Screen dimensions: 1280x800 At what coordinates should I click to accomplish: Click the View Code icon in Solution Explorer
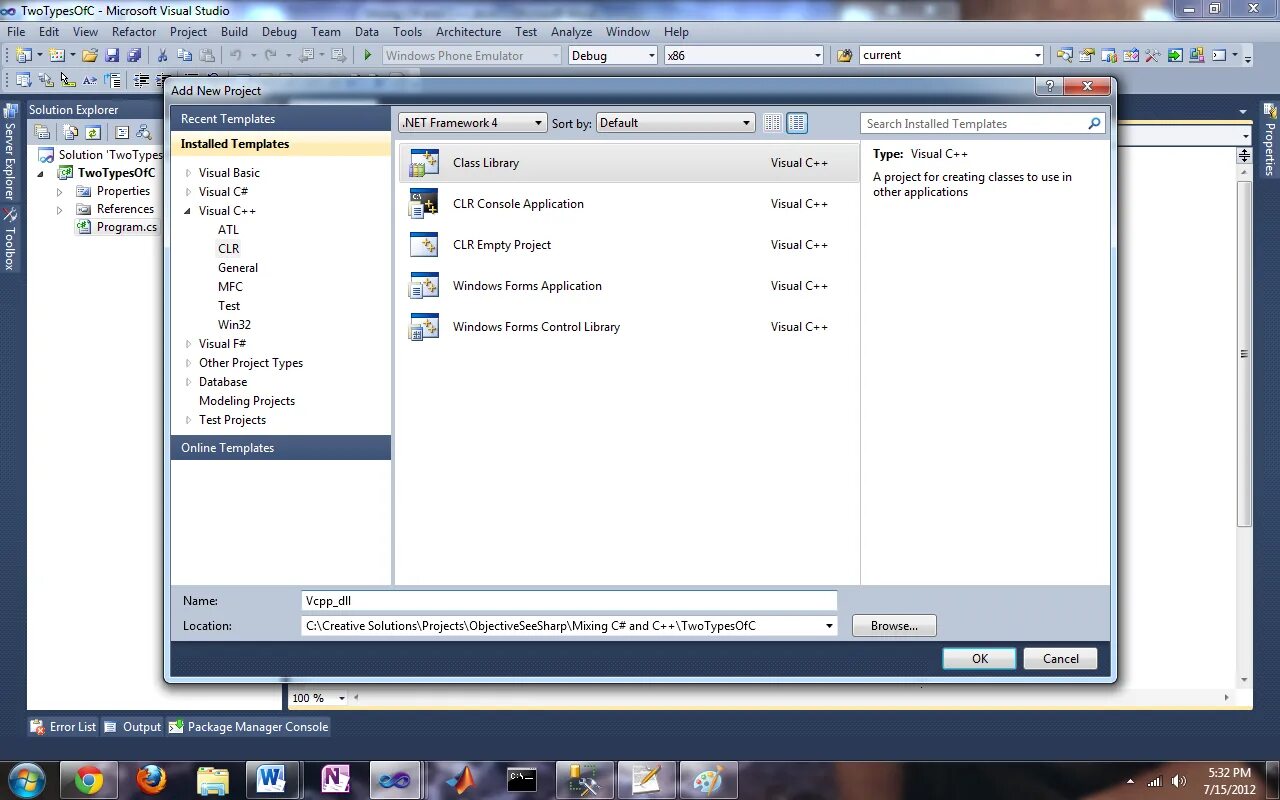point(122,132)
